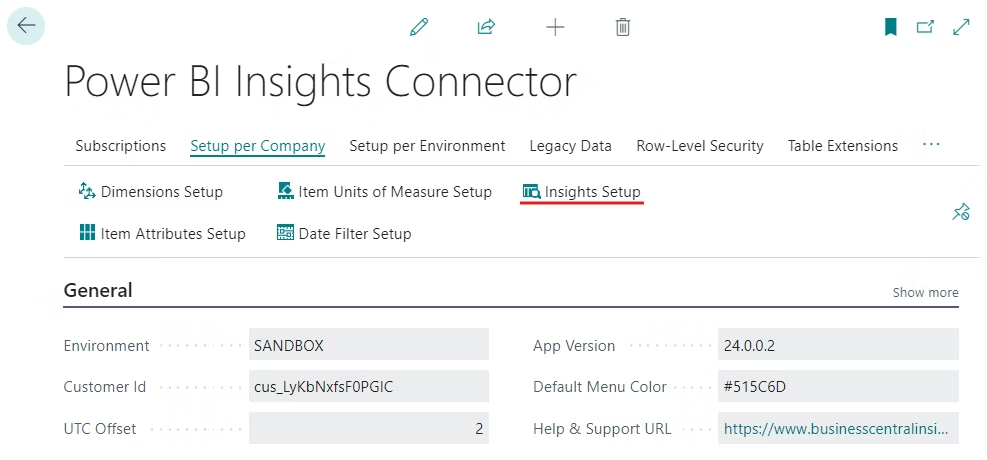Show more tabs via the ellipsis
Viewport: 987px width, 460px height.
tap(931, 145)
